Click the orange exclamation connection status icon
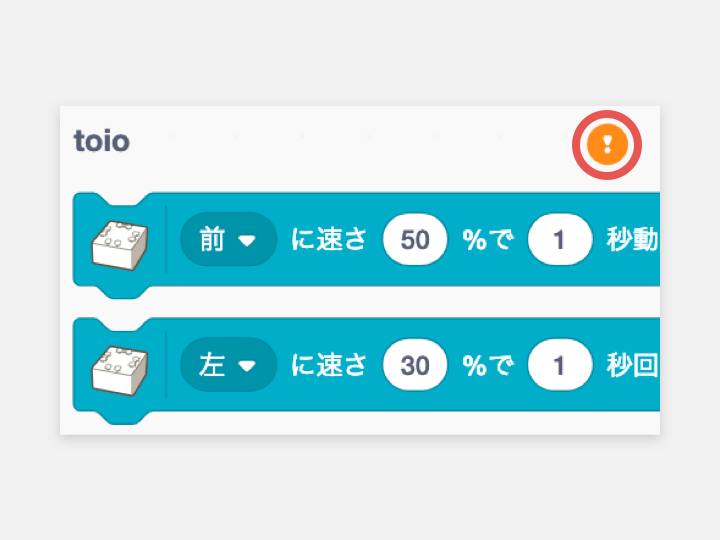The height and width of the screenshot is (540, 720). pos(607,144)
